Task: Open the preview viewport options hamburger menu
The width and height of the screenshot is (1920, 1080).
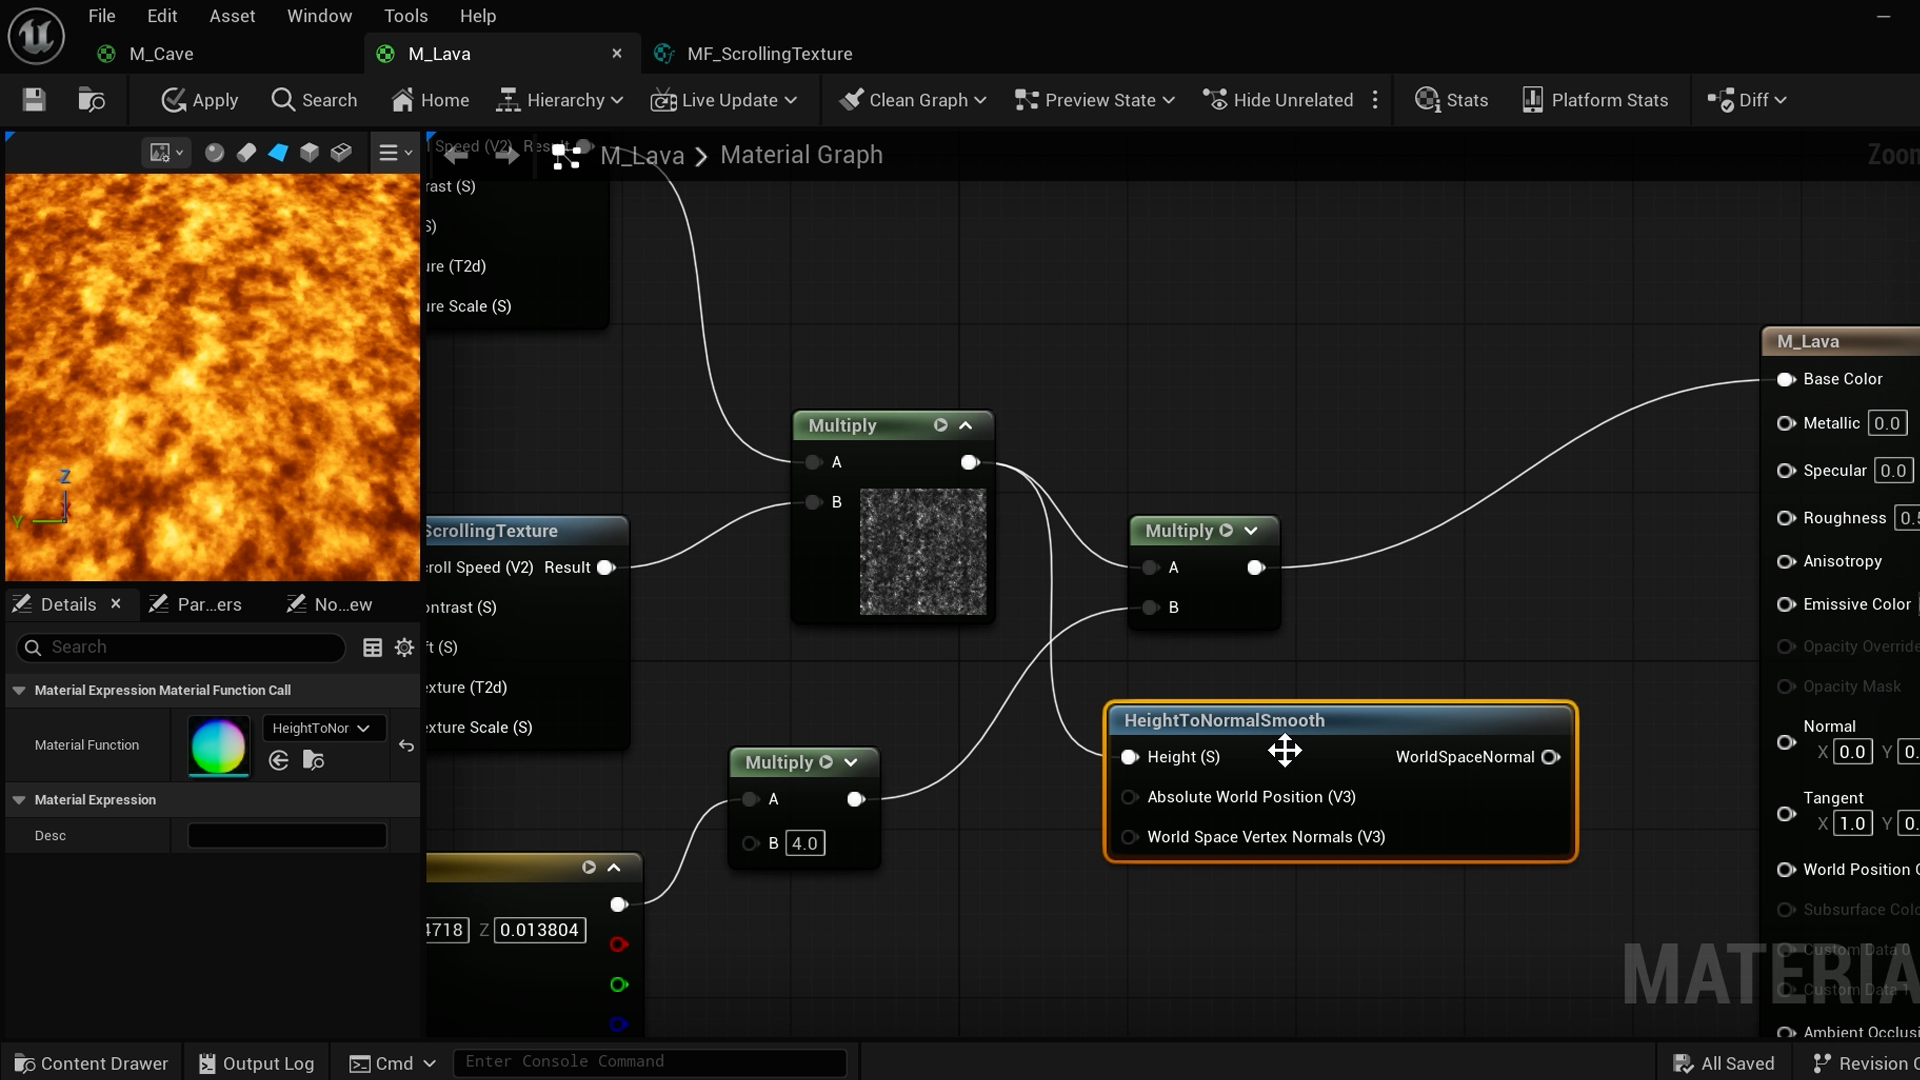Action: [x=395, y=153]
